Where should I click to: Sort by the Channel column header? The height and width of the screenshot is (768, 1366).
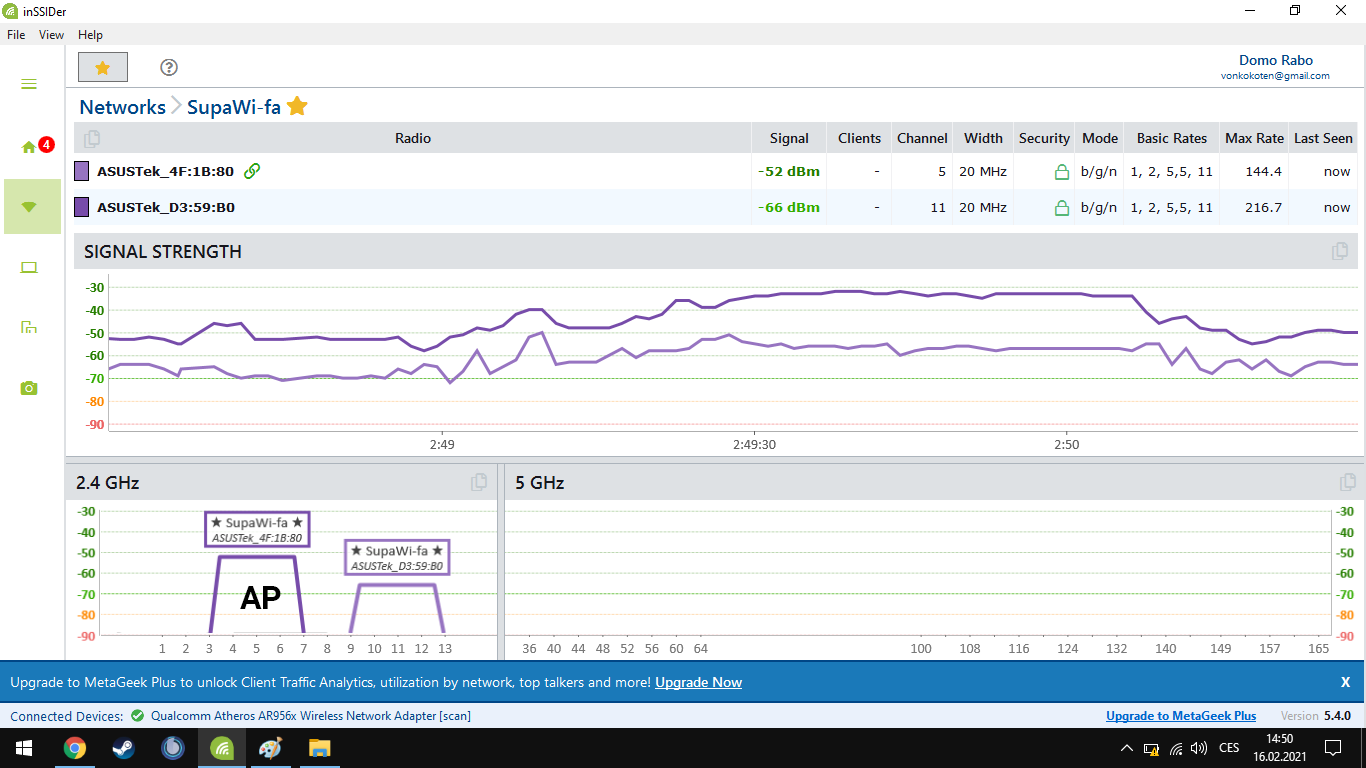click(921, 138)
